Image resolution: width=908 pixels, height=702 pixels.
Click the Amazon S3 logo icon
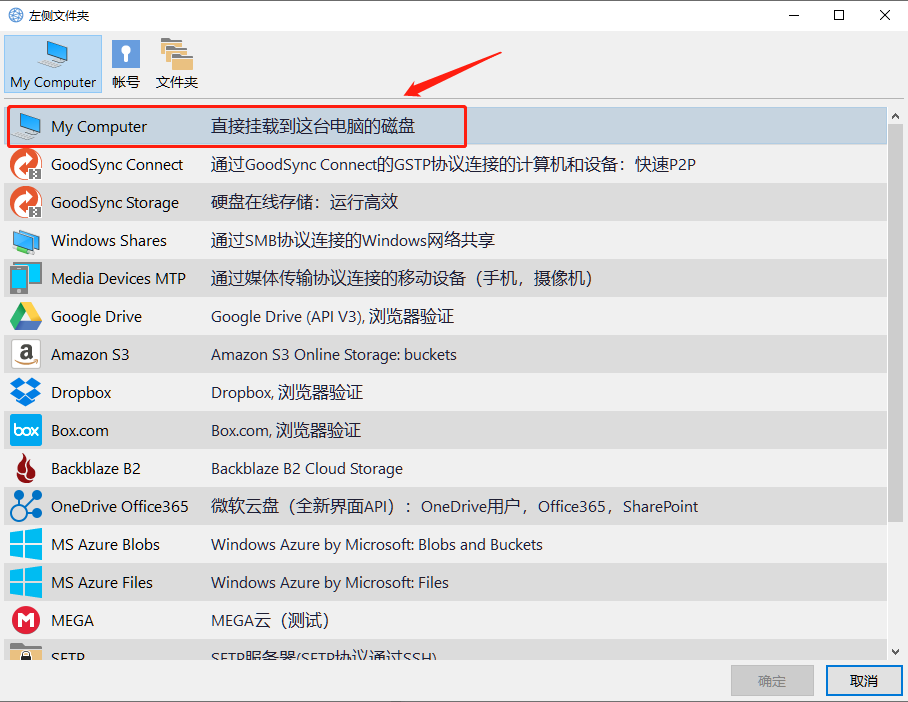point(26,354)
